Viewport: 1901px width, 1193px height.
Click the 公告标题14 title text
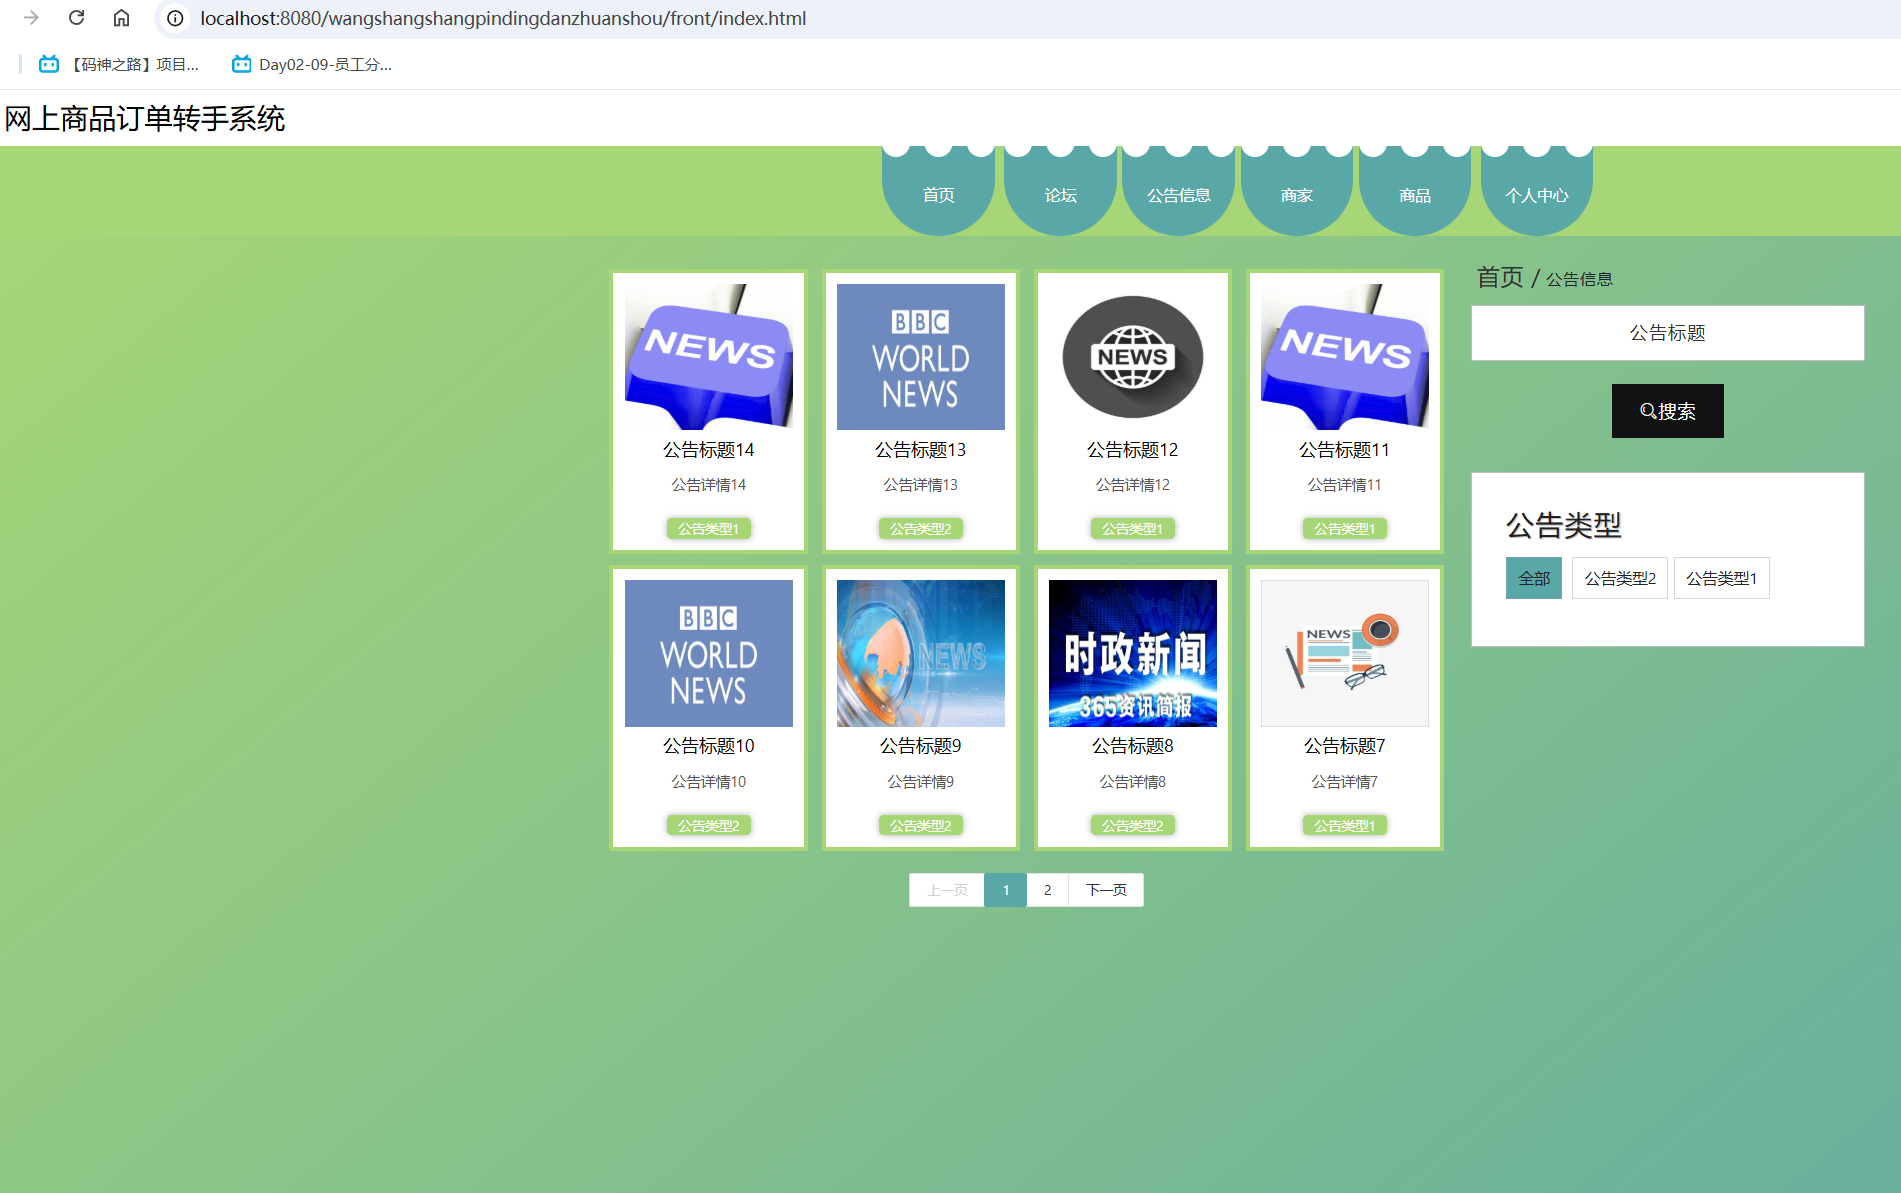709,450
